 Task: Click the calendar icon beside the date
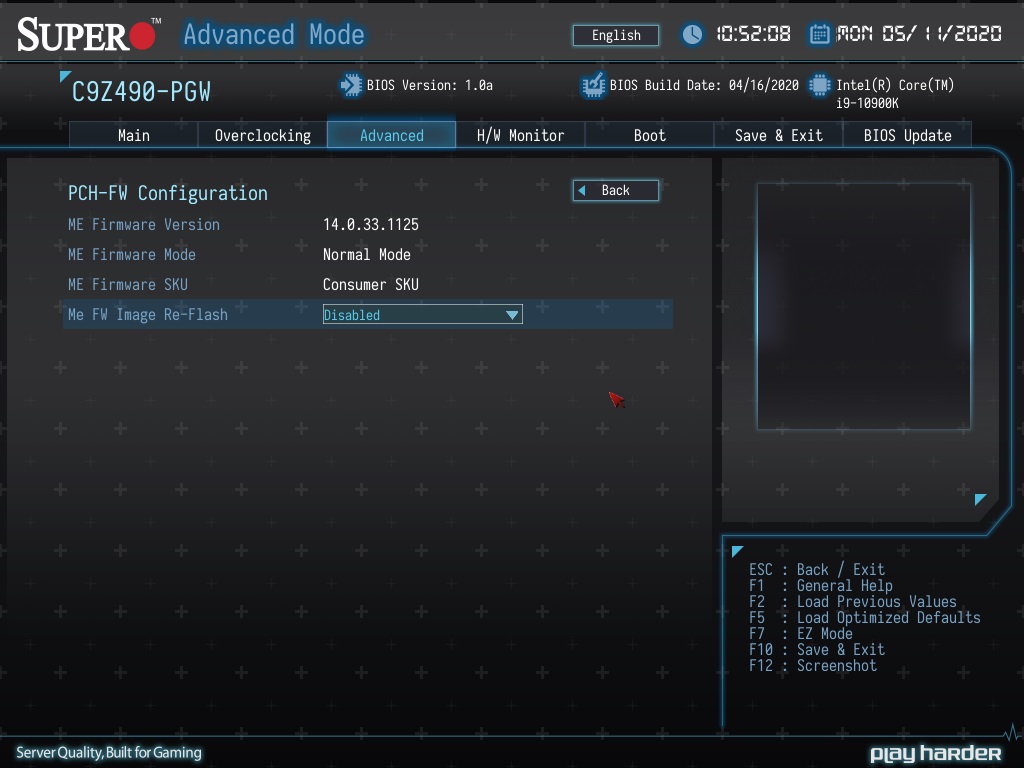coord(819,34)
